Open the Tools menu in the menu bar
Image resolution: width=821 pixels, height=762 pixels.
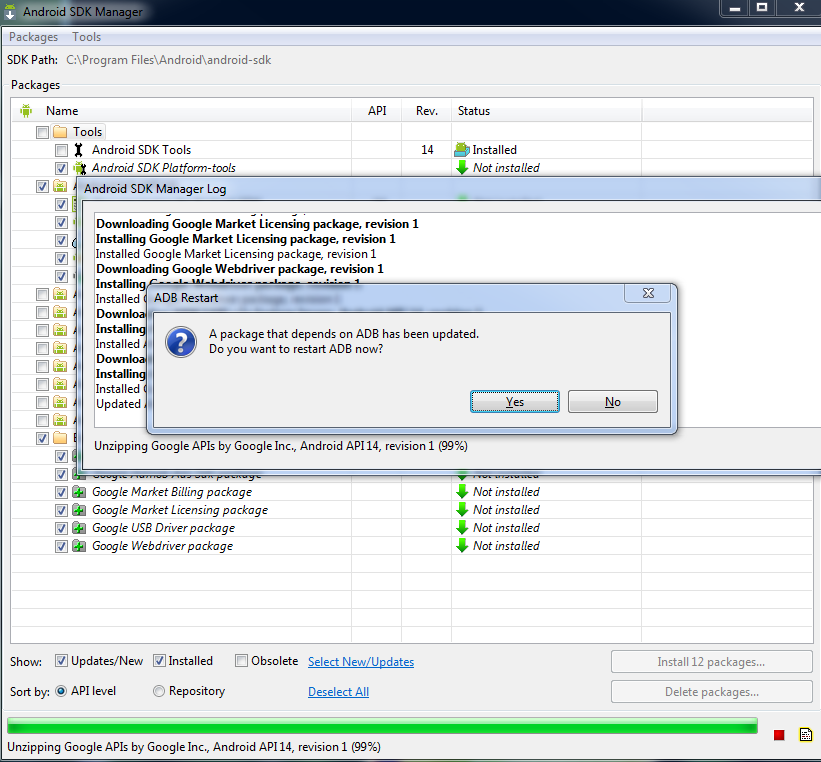point(86,37)
